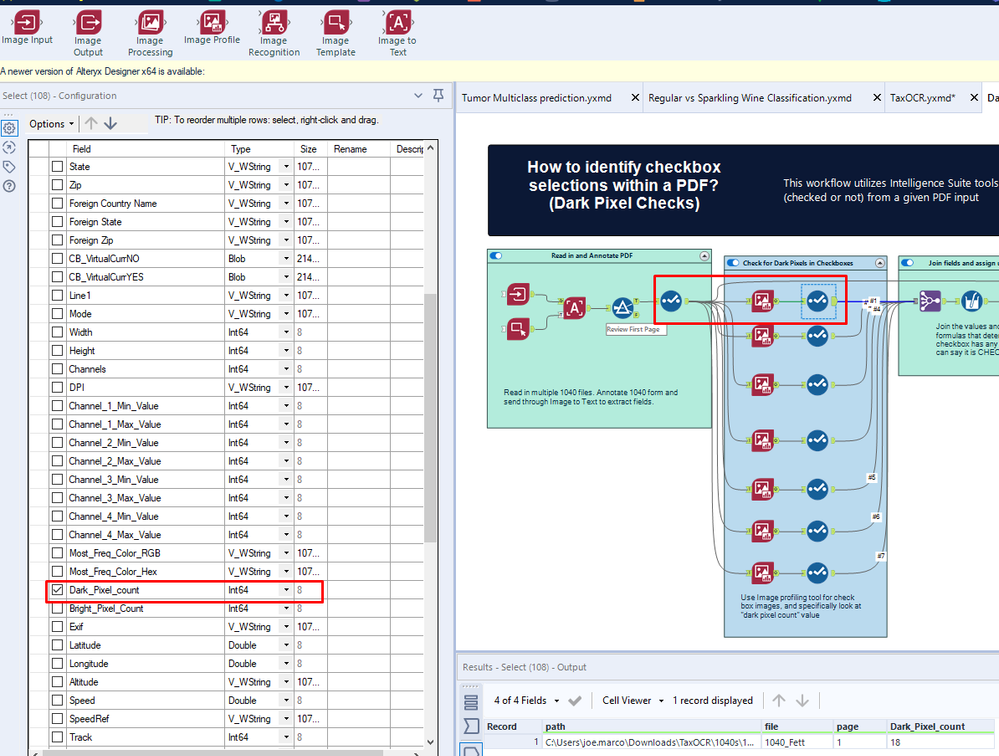999x756 pixels.
Task: Click the path results column header
Action: pos(653,726)
